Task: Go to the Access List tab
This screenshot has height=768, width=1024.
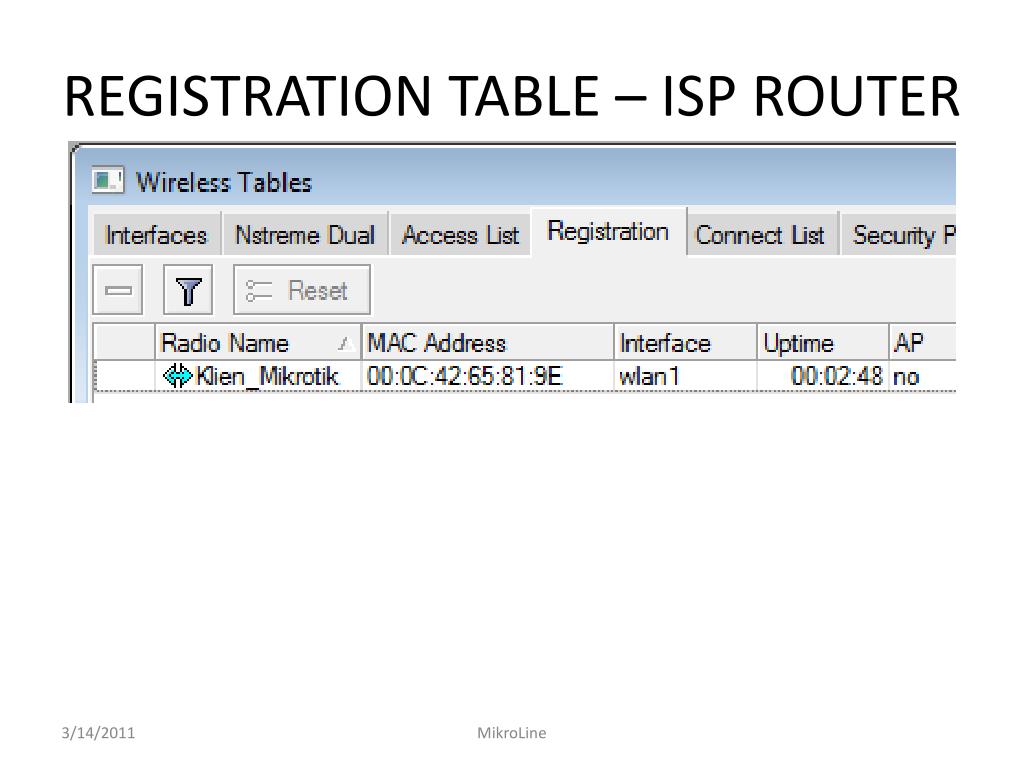Action: coord(460,234)
